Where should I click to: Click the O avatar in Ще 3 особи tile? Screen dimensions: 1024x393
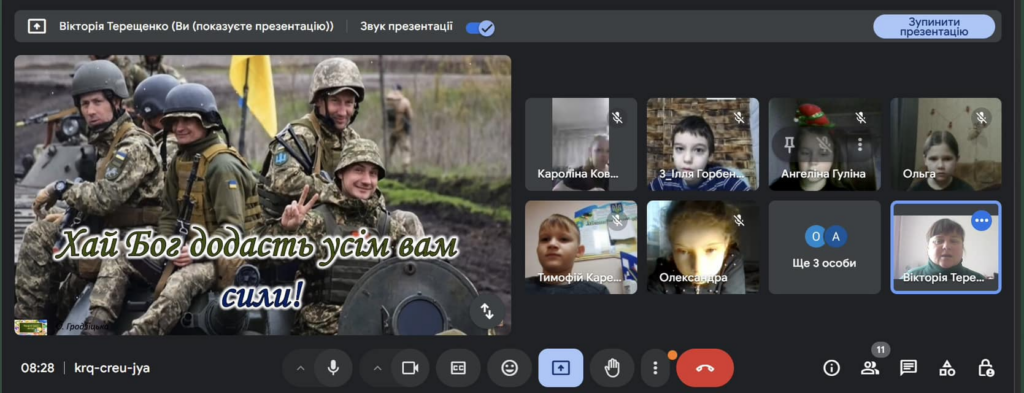point(815,236)
